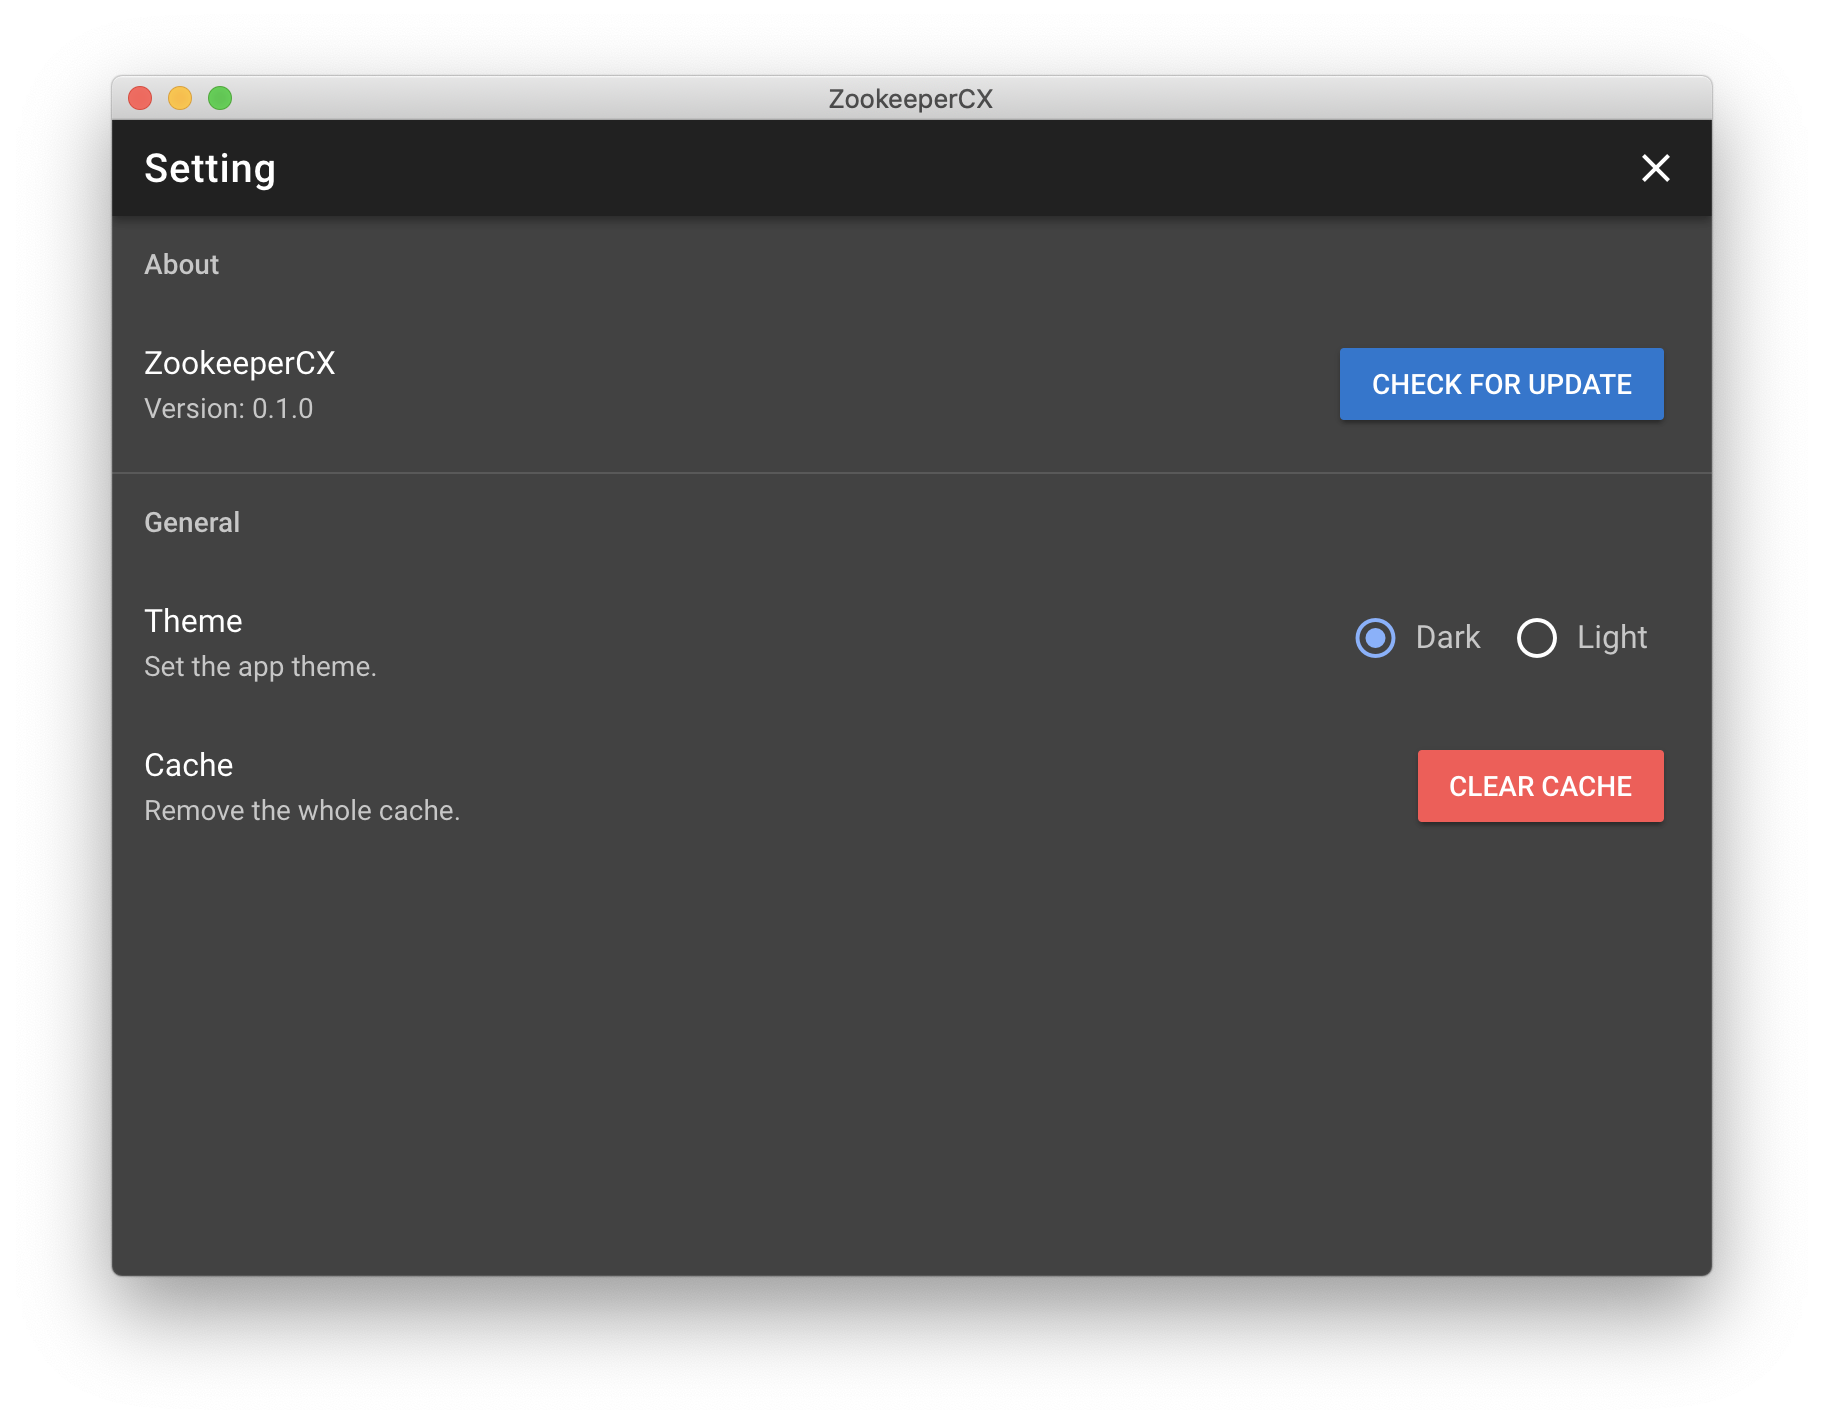The height and width of the screenshot is (1424, 1824).
Task: Close the Setting panel with the X icon
Action: tap(1655, 168)
